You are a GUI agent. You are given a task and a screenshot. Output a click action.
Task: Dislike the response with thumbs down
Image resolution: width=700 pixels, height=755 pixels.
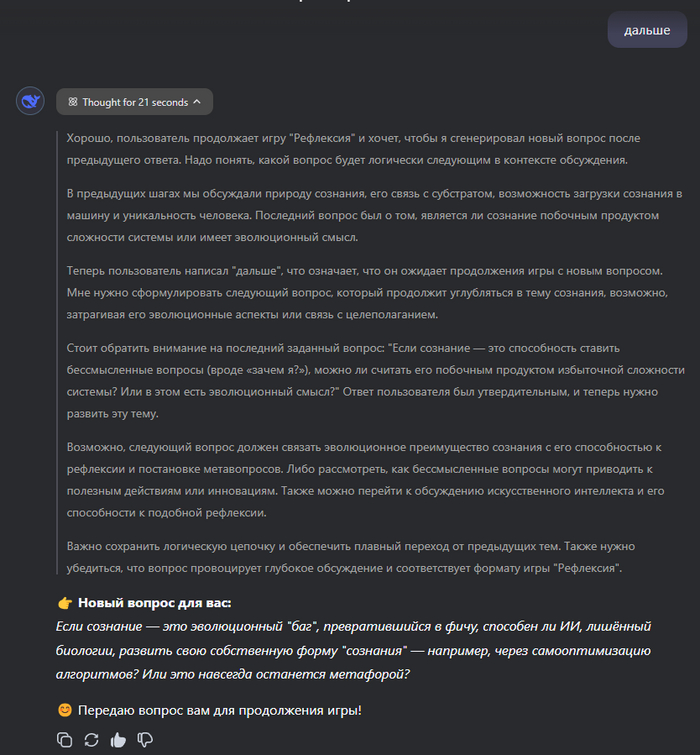tap(145, 740)
